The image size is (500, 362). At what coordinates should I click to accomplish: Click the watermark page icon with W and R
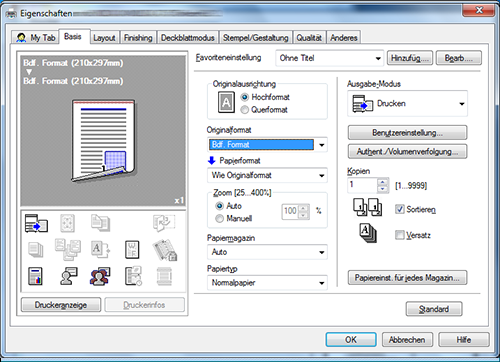[x=132, y=250]
